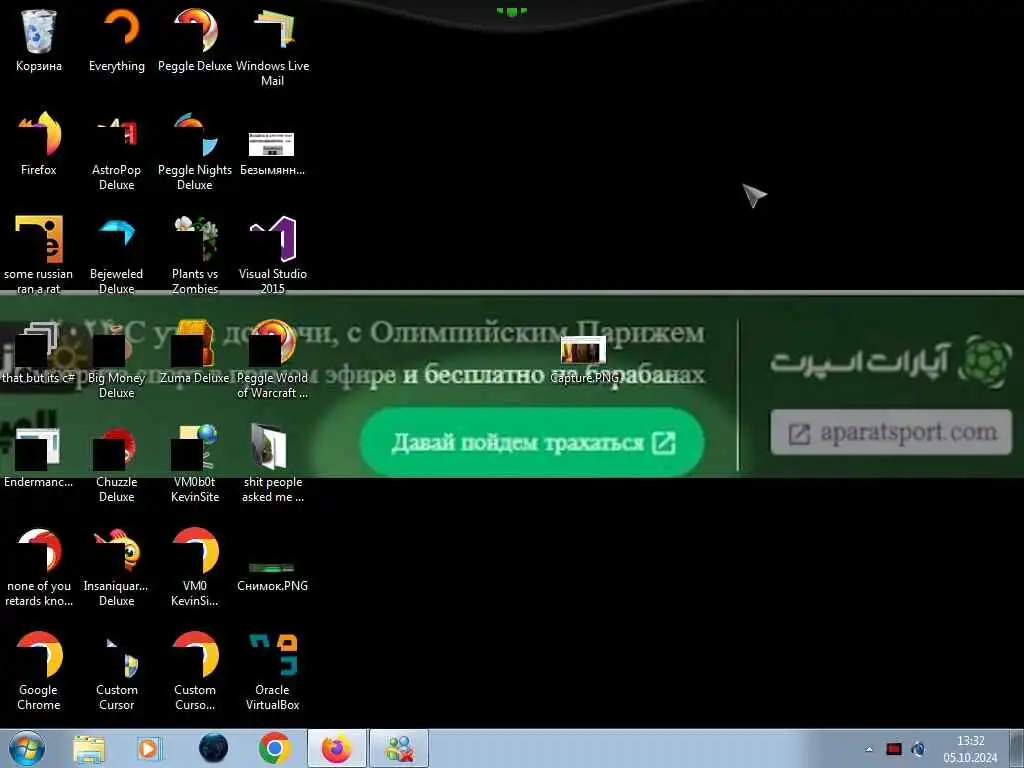Select the Insaniquar... Deluxe fish icon
Viewport: 1024px width, 768px height.
coord(117,567)
